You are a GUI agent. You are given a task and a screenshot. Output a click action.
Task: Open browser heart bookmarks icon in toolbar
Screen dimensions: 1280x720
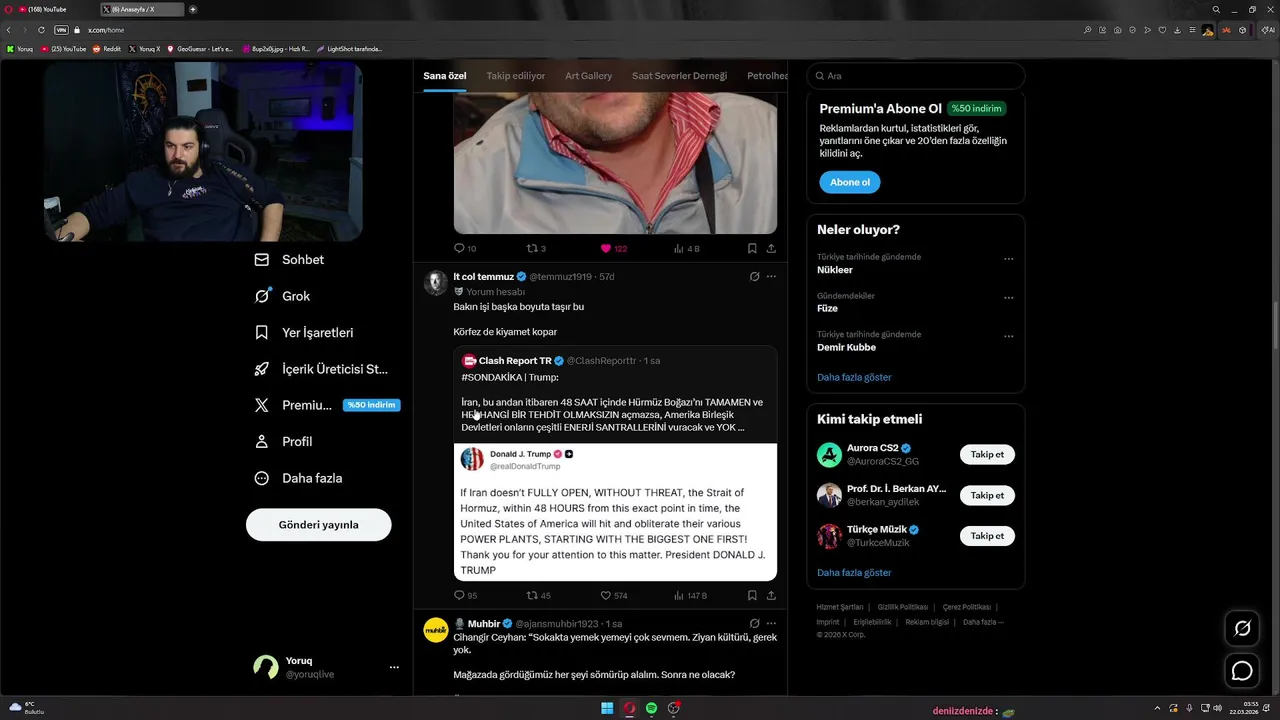click(1162, 30)
